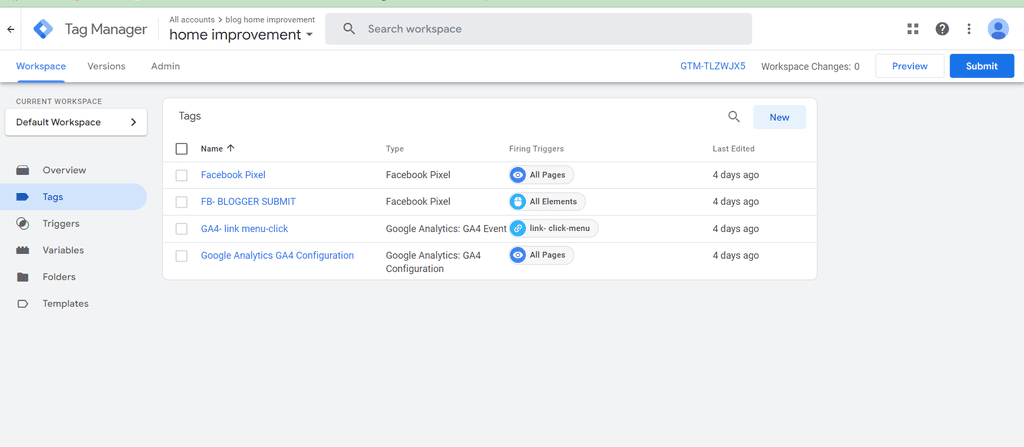Click the link- click-menu trigger chip
The image size is (1024, 447).
click(554, 229)
